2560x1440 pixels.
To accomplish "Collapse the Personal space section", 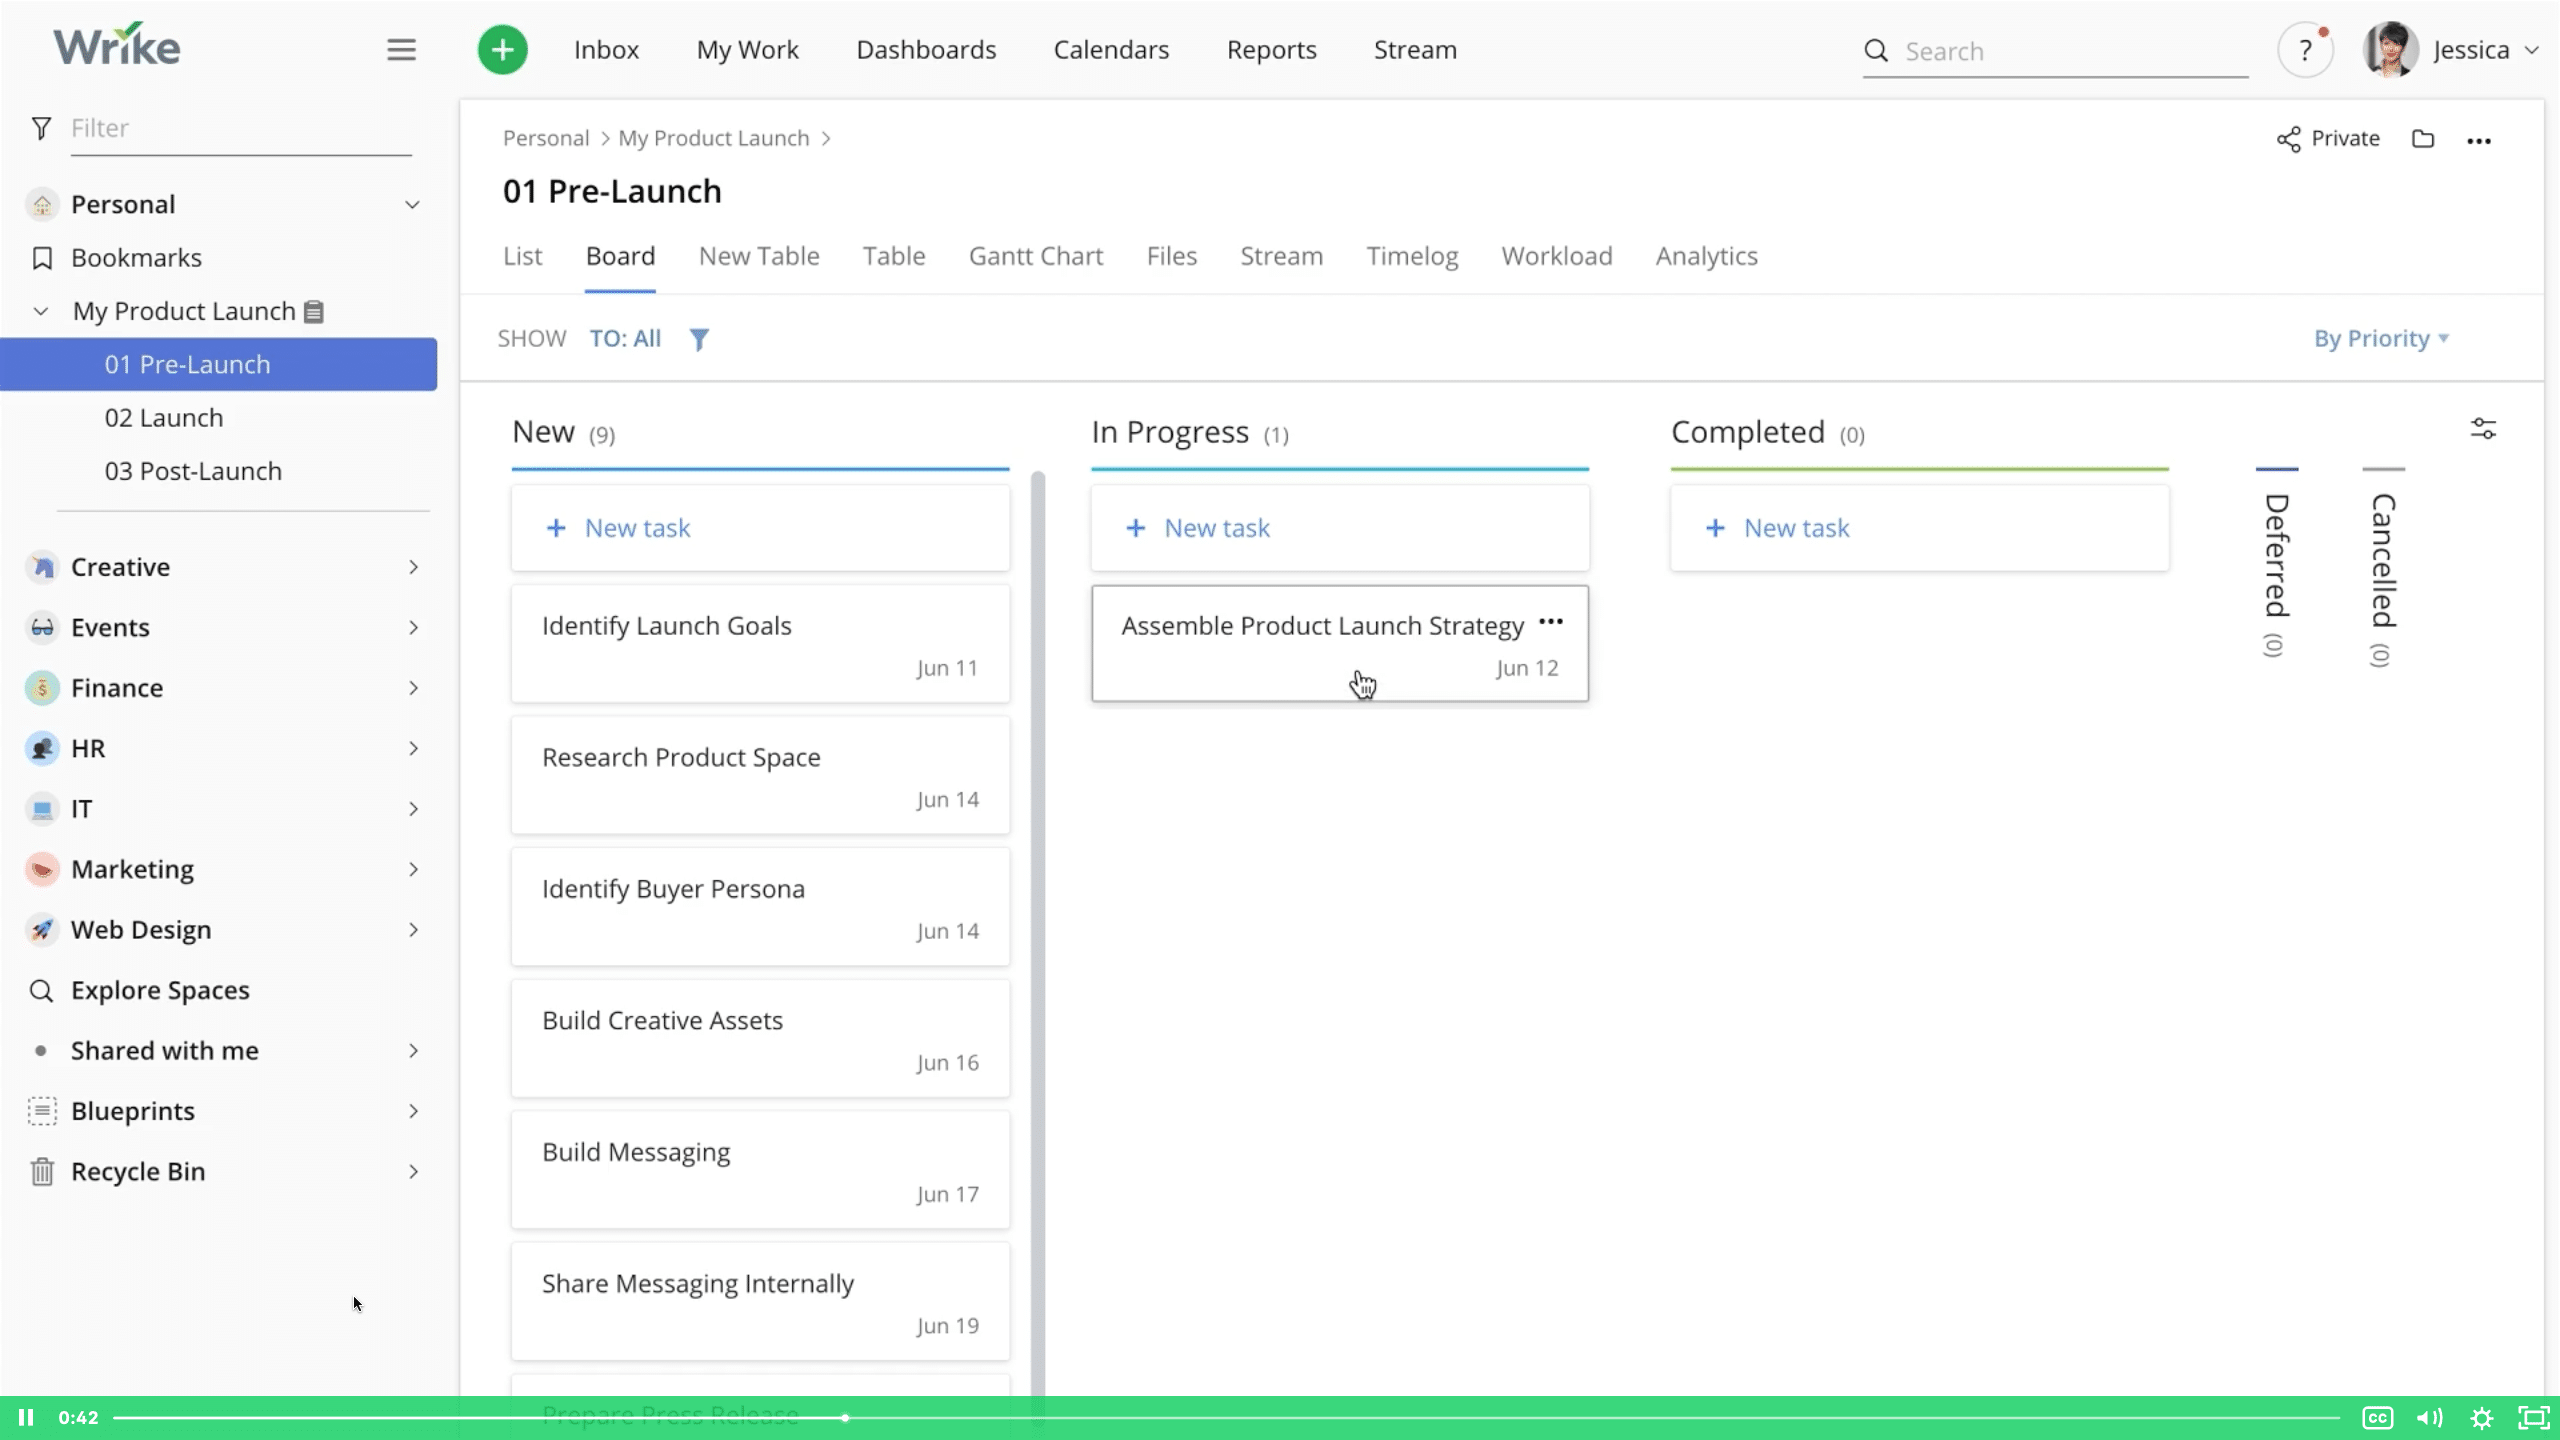I will point(412,203).
